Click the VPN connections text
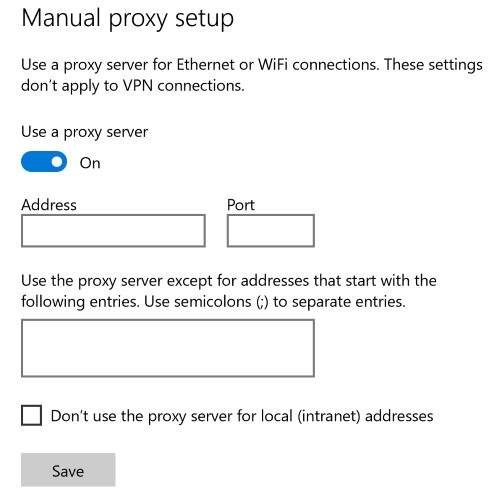Screen dimensions: 503x500 [x=184, y=86]
